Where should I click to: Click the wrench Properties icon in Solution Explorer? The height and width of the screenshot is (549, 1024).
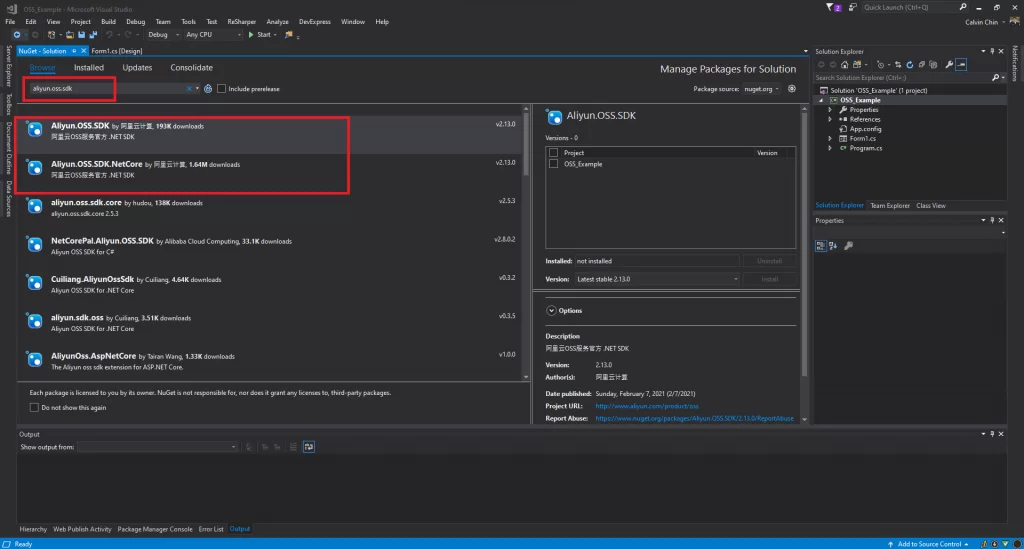coord(949,65)
